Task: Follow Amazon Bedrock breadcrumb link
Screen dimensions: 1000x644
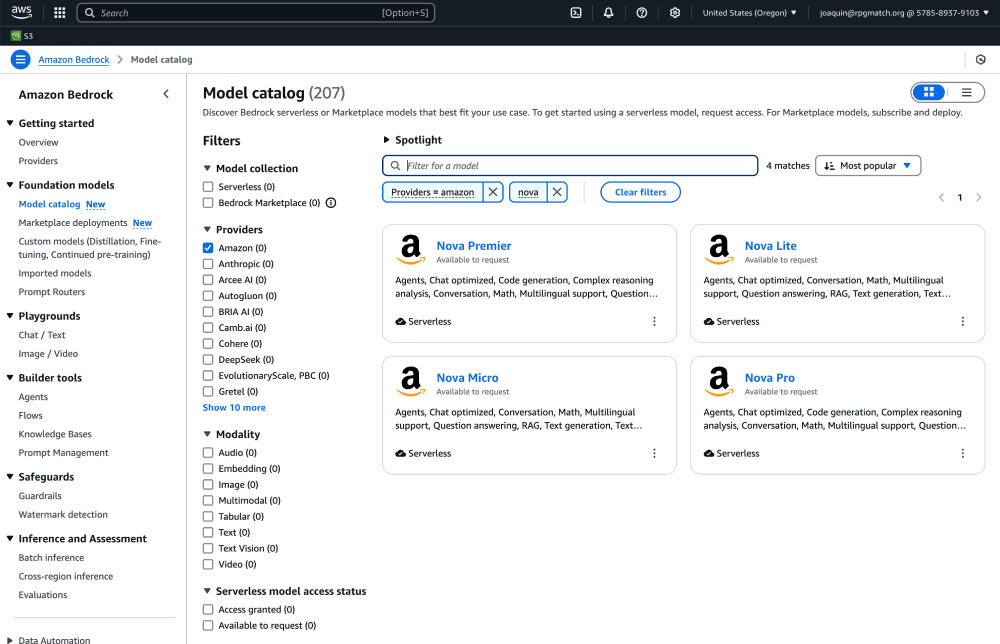Action: point(74,60)
